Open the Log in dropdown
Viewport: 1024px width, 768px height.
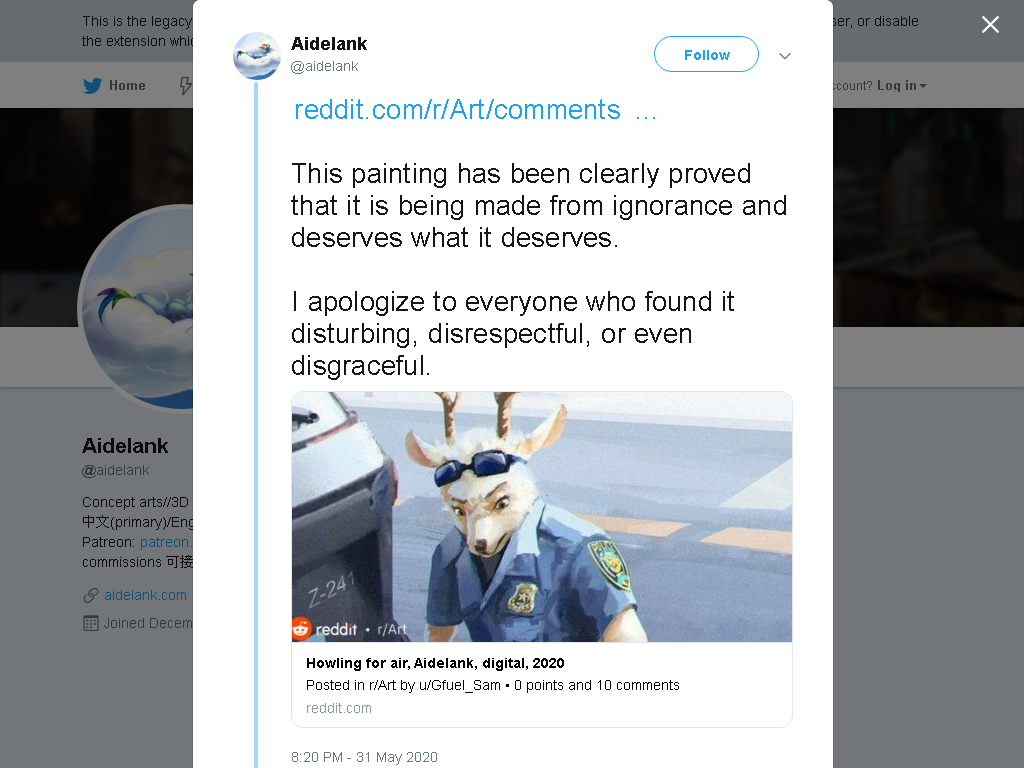coord(901,86)
